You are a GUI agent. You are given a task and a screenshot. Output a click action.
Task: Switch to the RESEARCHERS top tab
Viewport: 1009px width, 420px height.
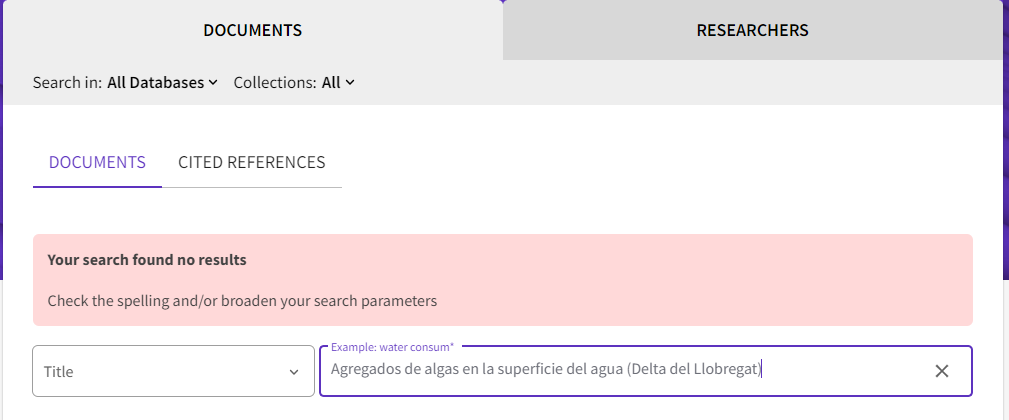click(752, 30)
